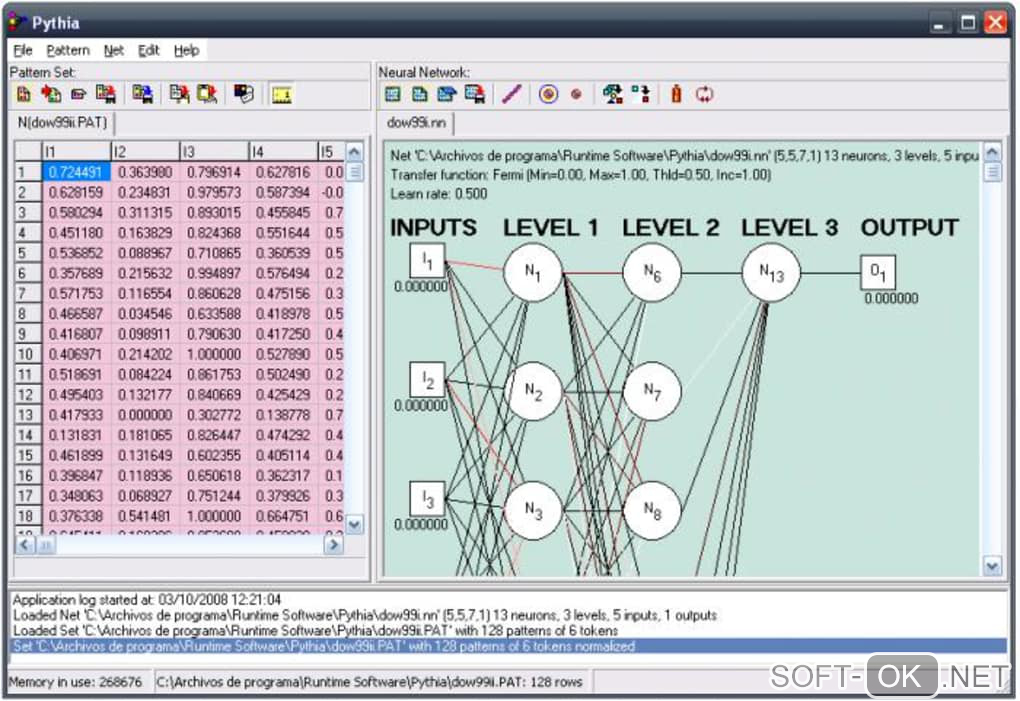Select input node I1 in the network diagram
The height and width of the screenshot is (701, 1020).
427,261
